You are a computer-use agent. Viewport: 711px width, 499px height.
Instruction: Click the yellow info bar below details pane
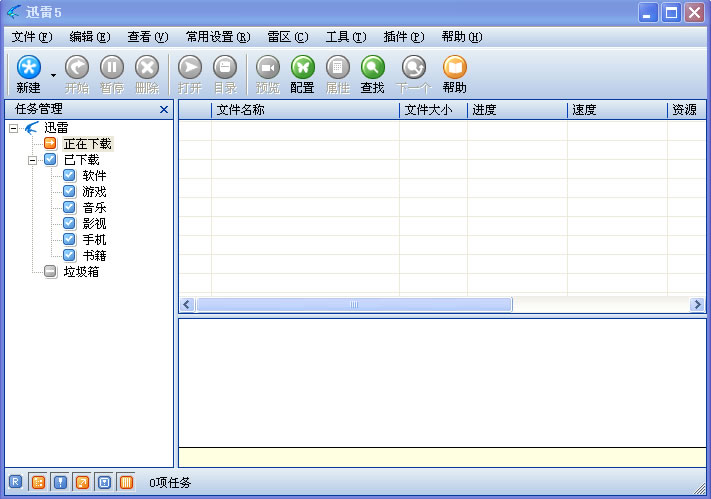pos(442,457)
